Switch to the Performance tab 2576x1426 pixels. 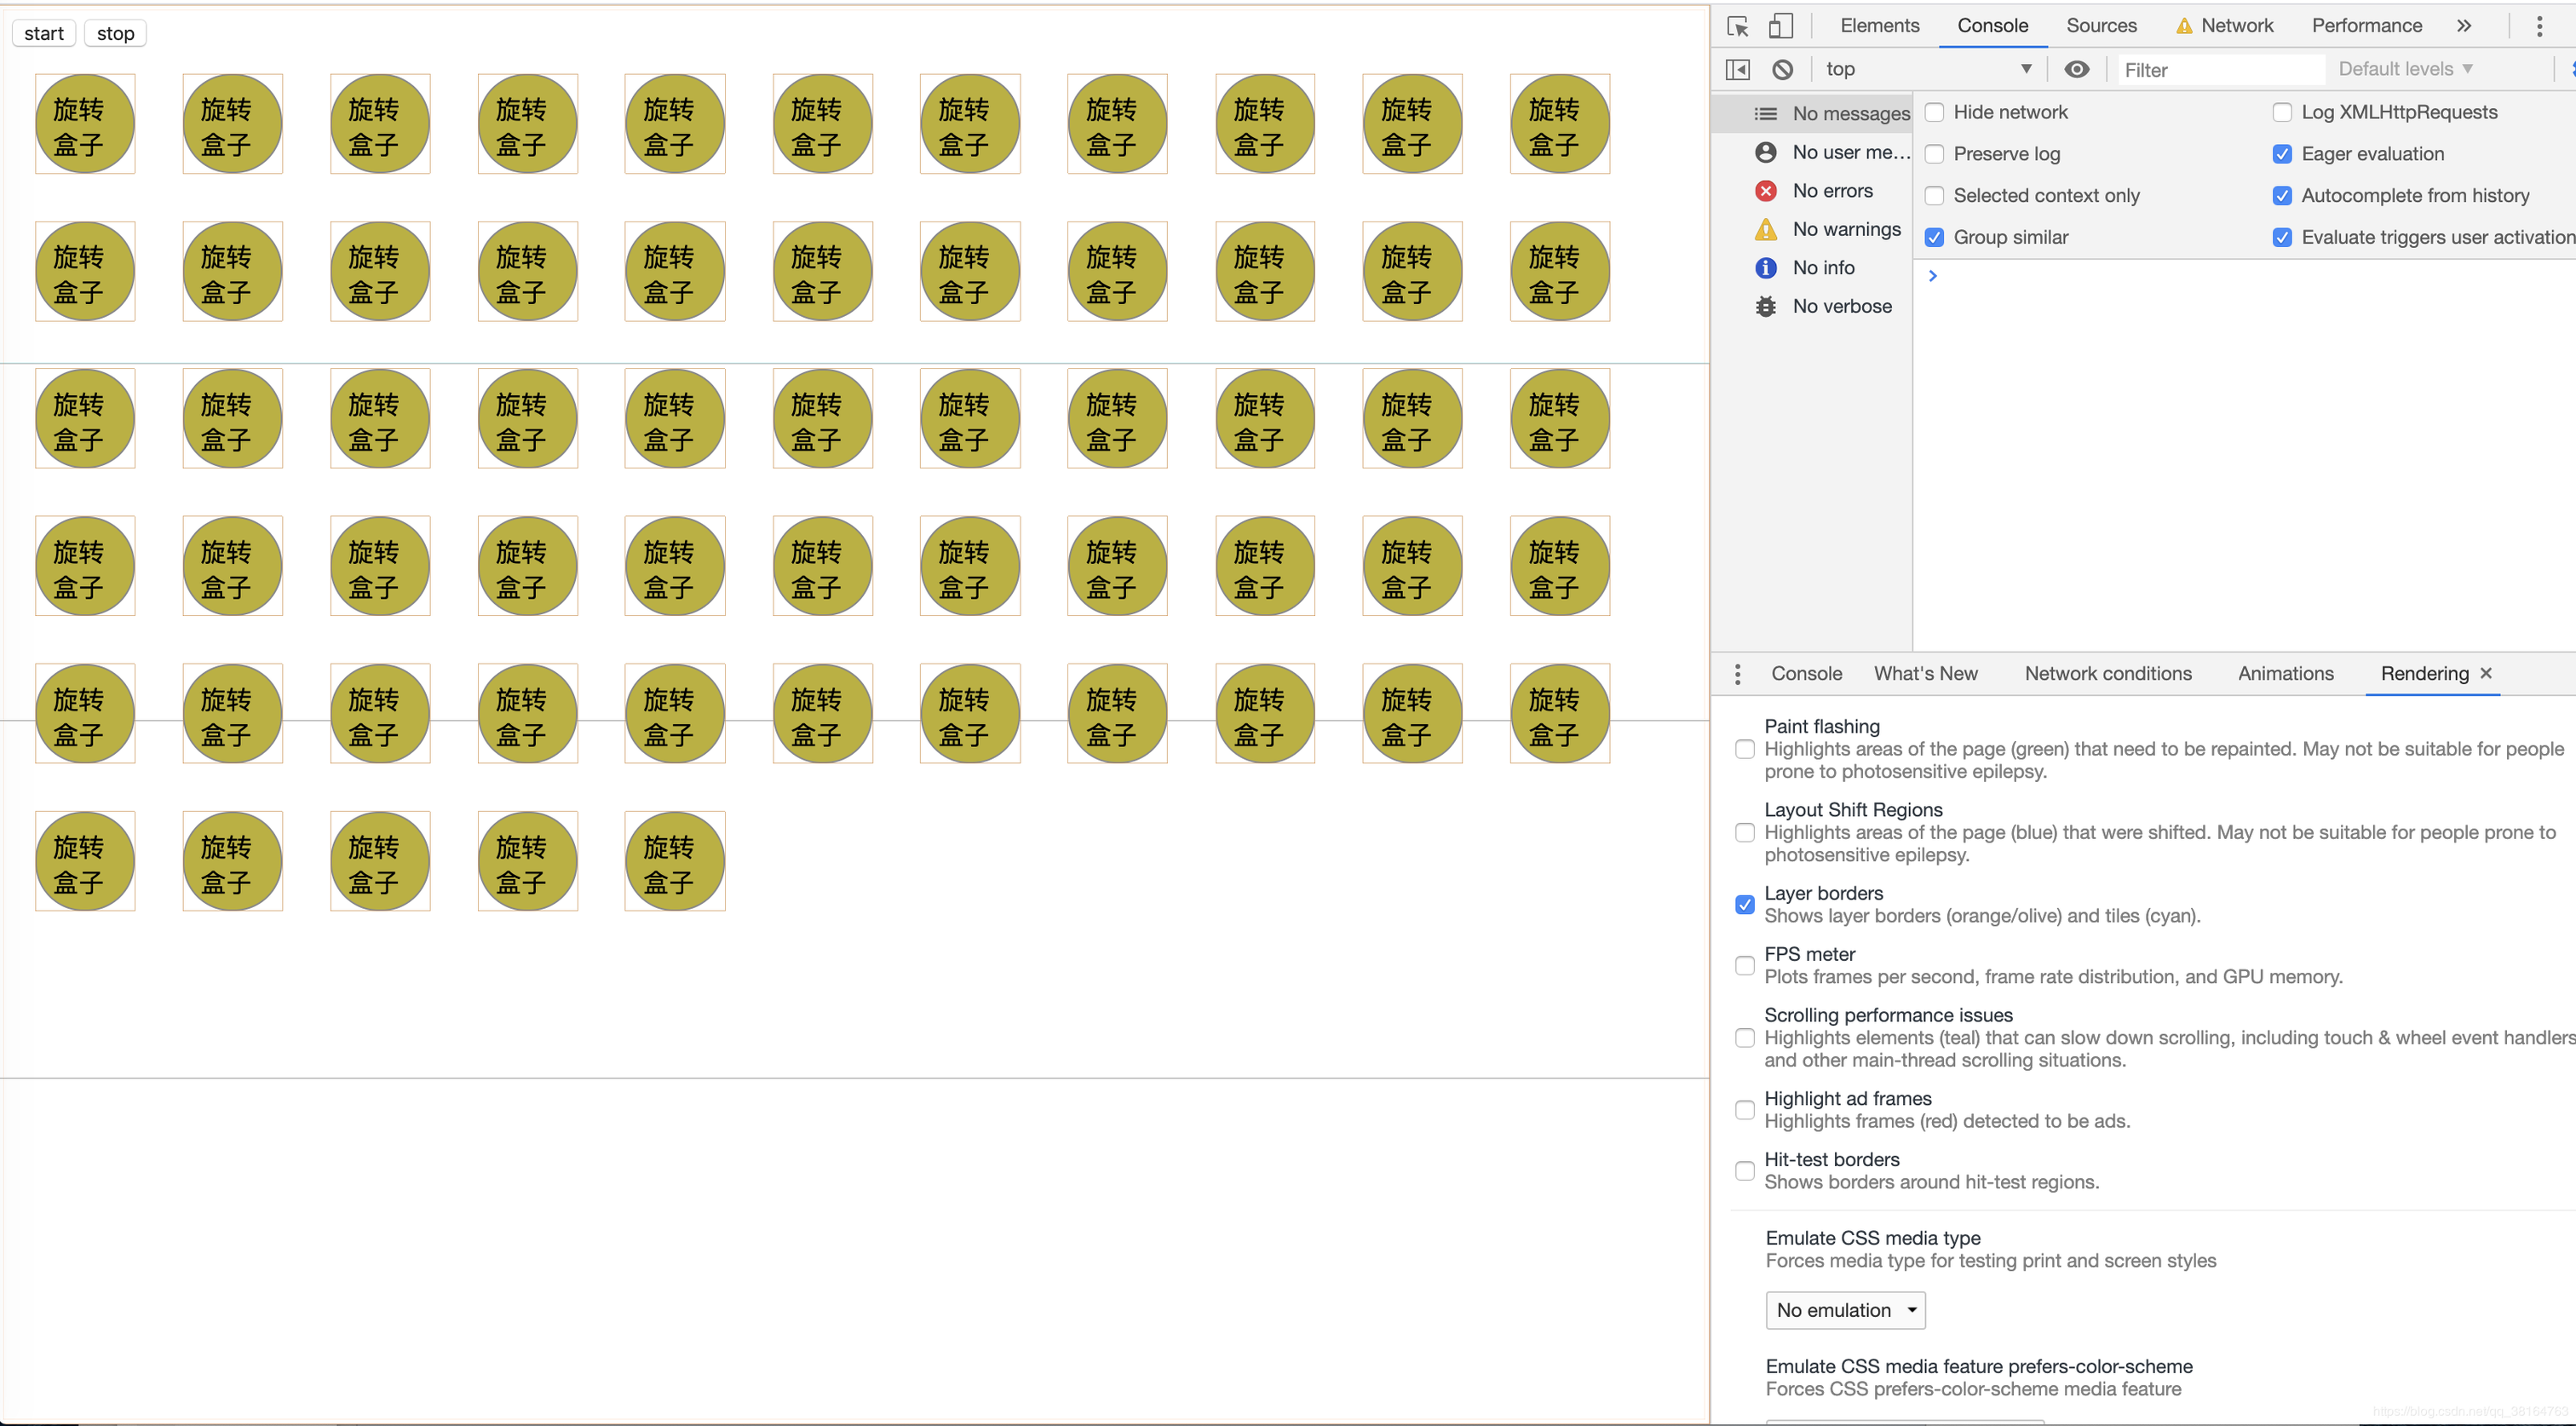(2366, 26)
